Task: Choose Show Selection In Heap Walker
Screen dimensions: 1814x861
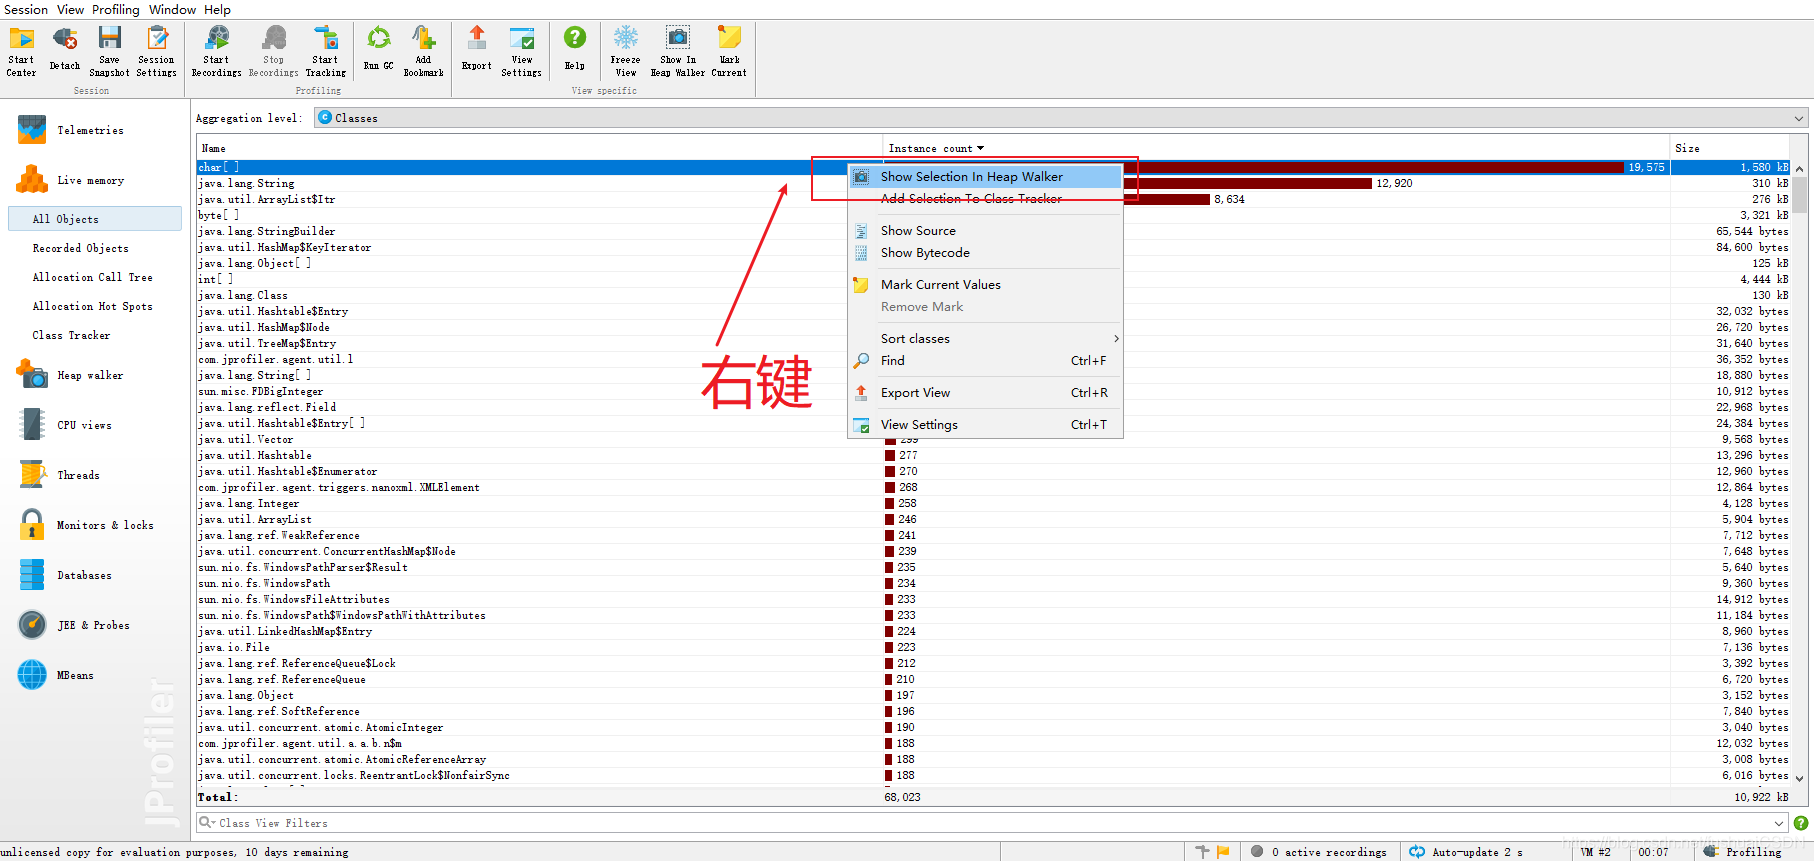Action: pyautogui.click(x=985, y=177)
